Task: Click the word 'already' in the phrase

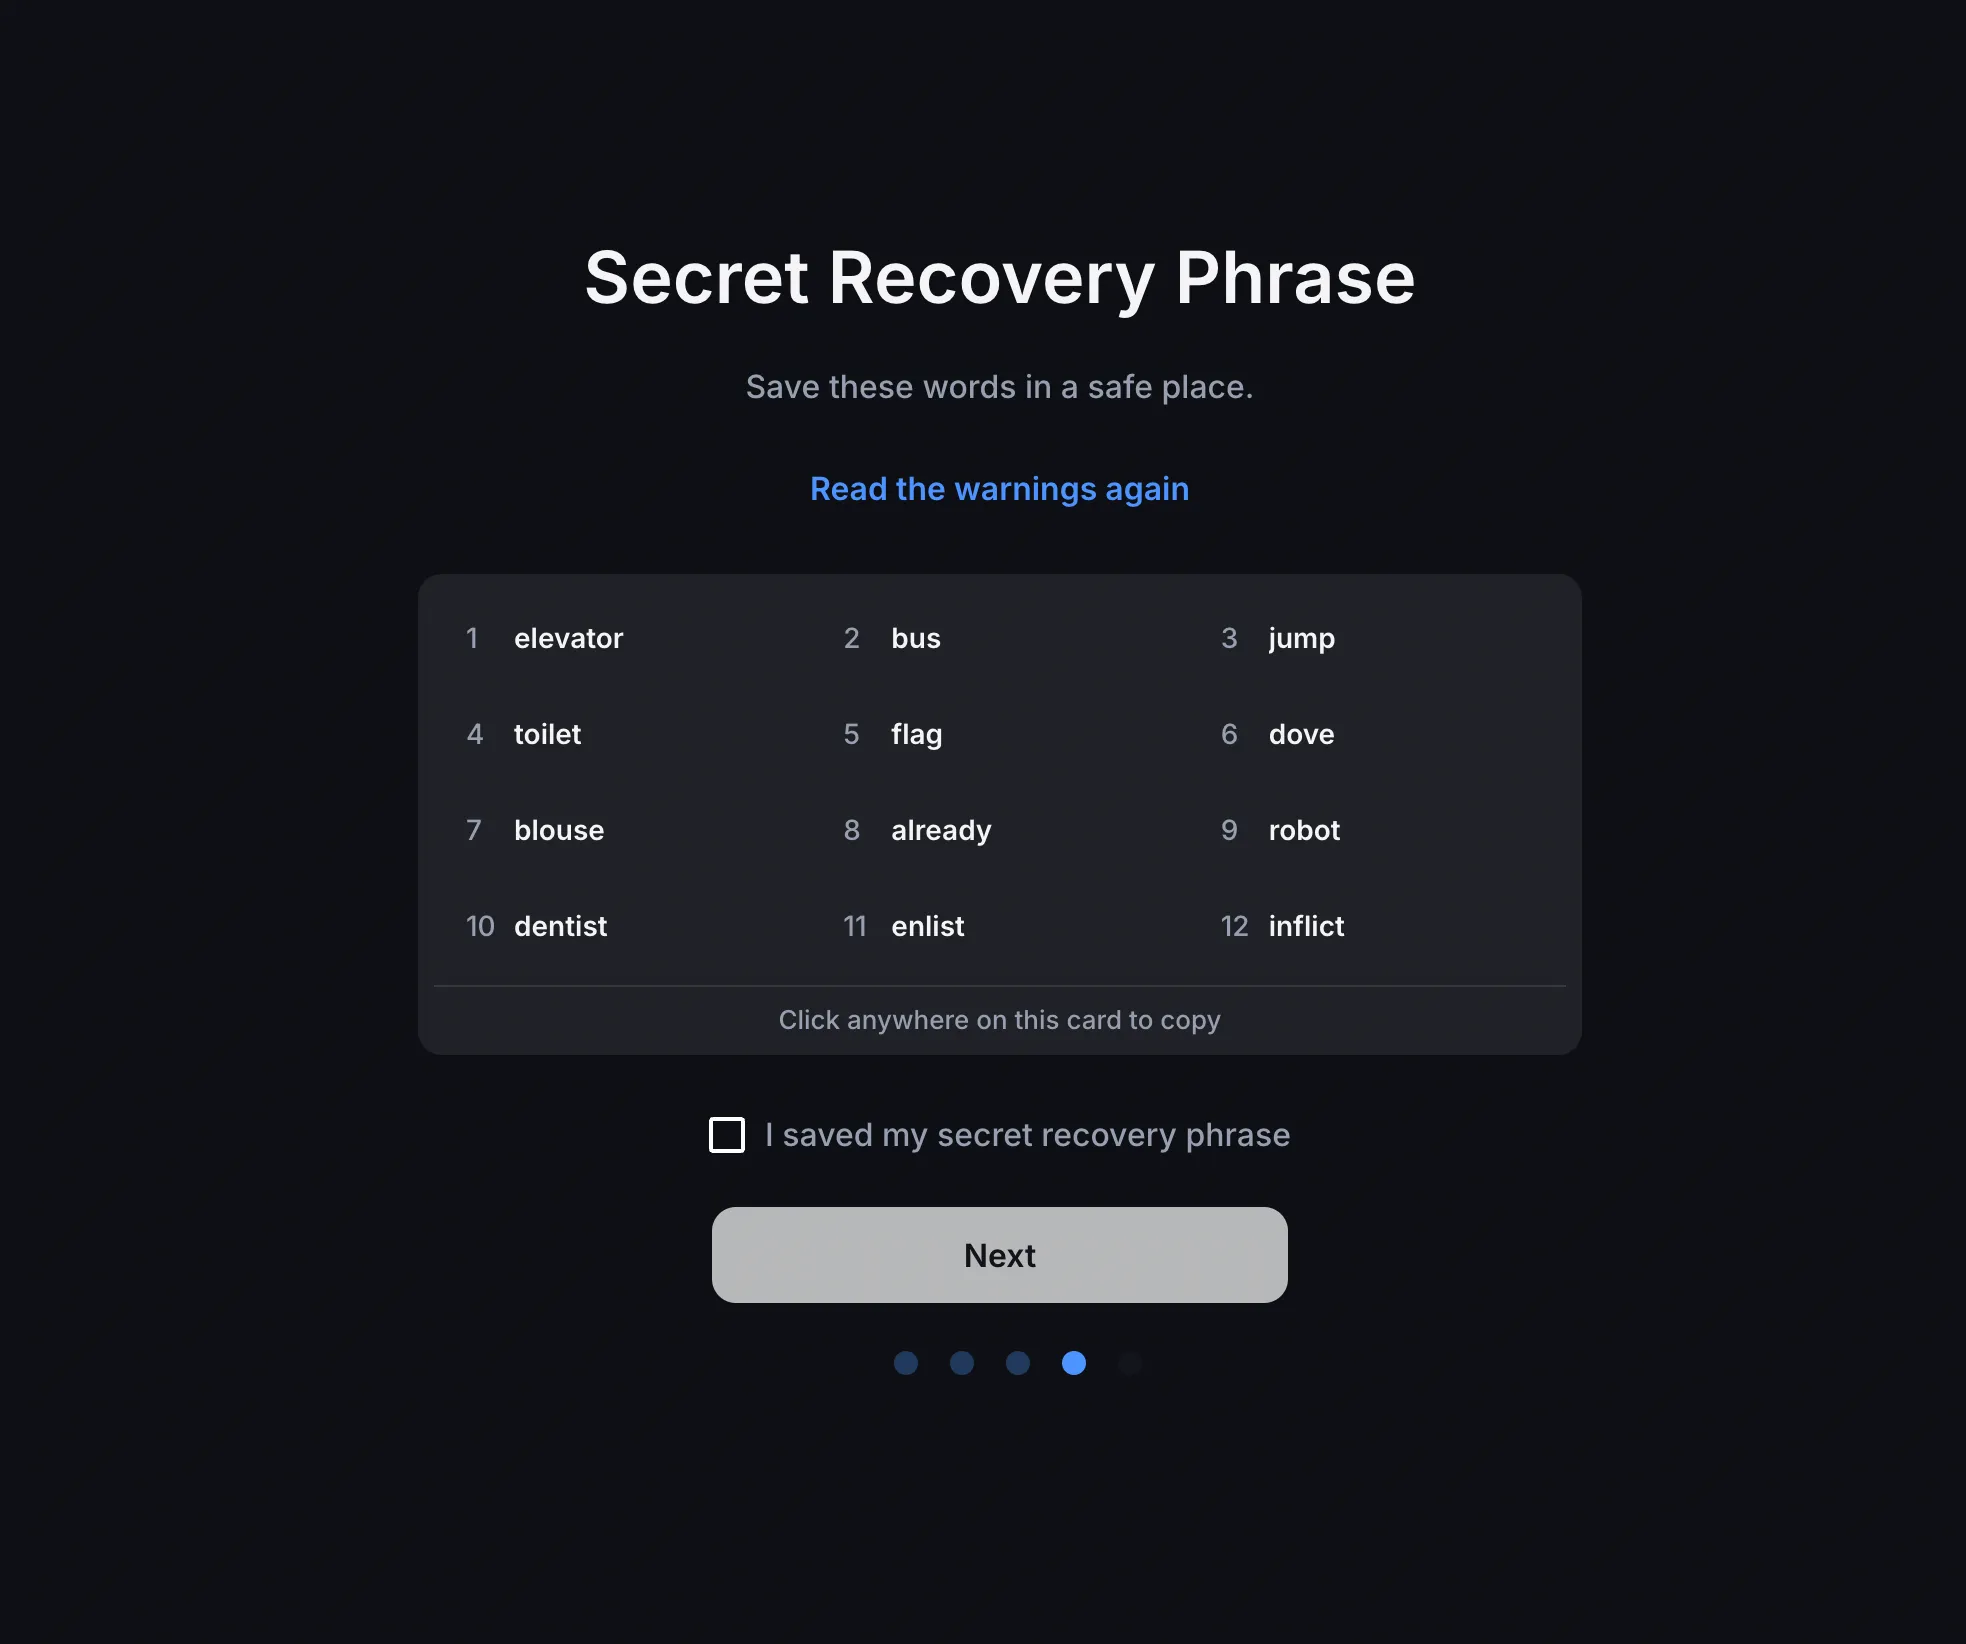Action: point(941,830)
